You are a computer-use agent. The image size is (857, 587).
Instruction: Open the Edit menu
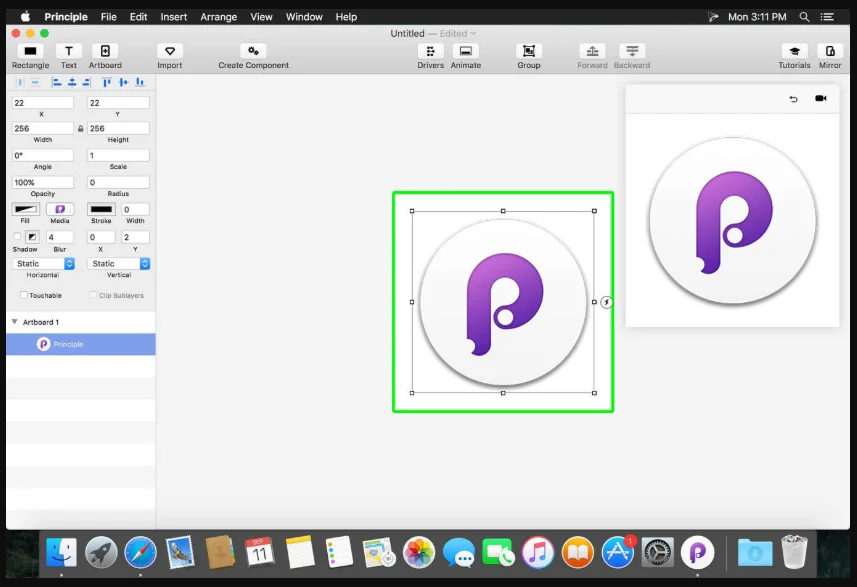[x=138, y=17]
